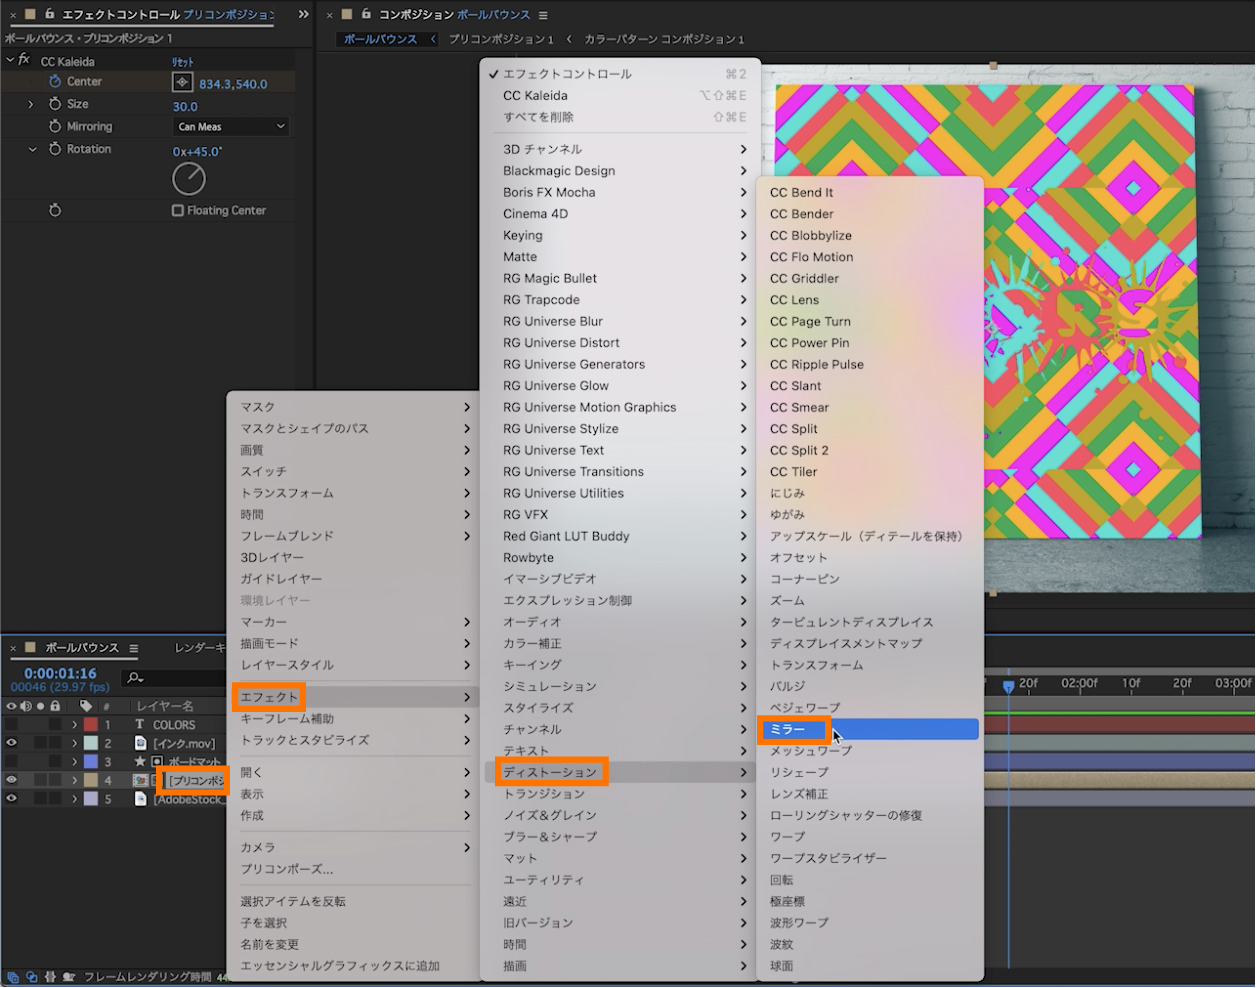Open the Mirroring dropdown showing Can Meas
Viewport: 1256px width, 988px height.
[231, 127]
